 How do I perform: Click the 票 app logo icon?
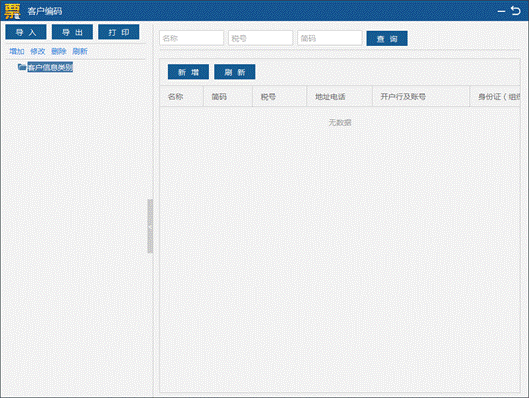point(12,11)
